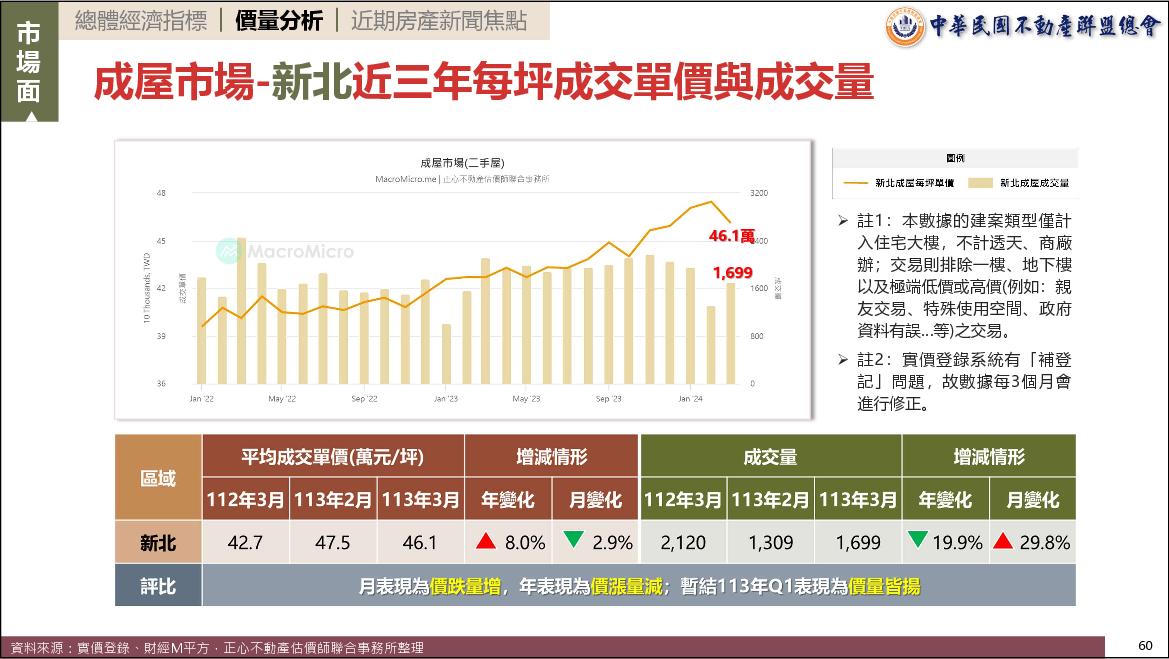Click green down triangle beside 19.9%

(x=917, y=542)
